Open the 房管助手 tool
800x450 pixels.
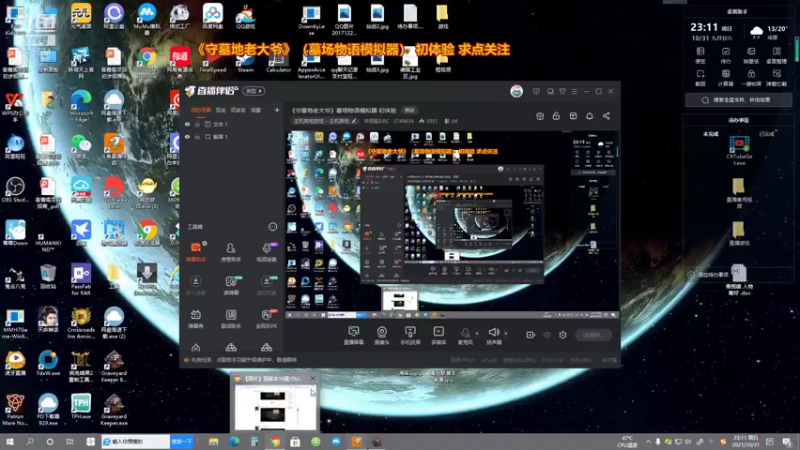pyautogui.click(x=231, y=252)
